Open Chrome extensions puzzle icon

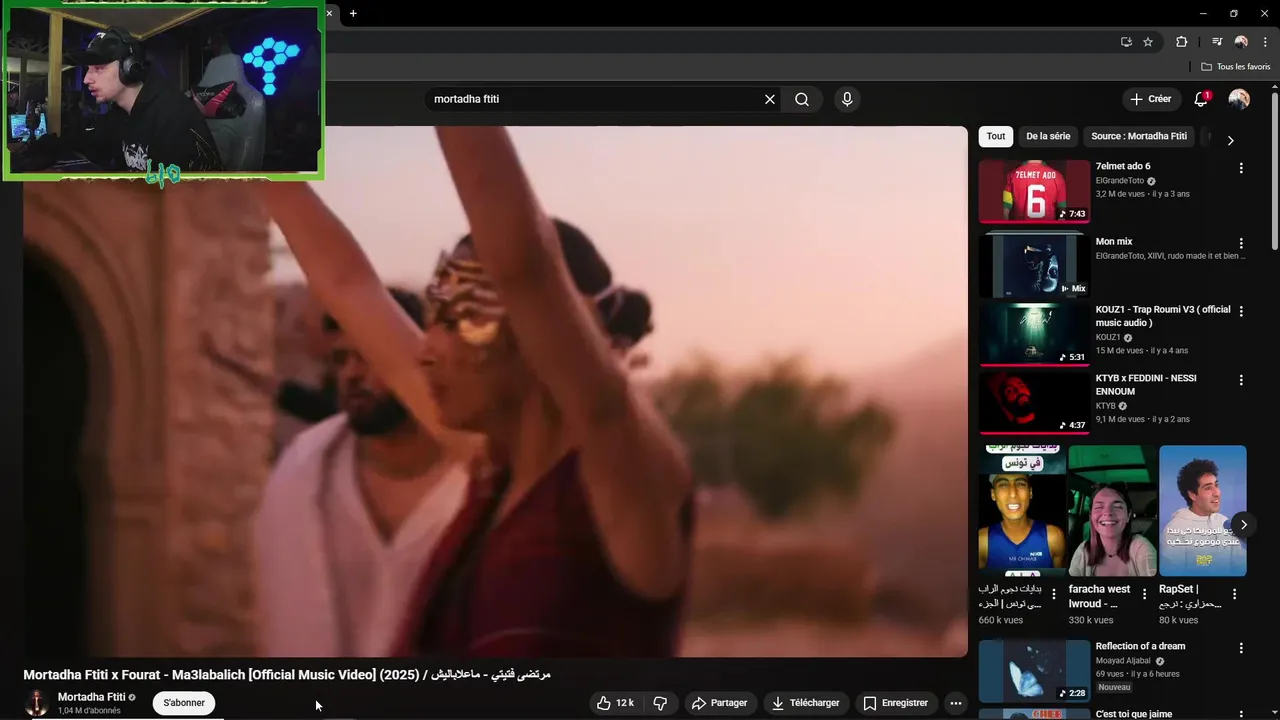coord(1181,42)
